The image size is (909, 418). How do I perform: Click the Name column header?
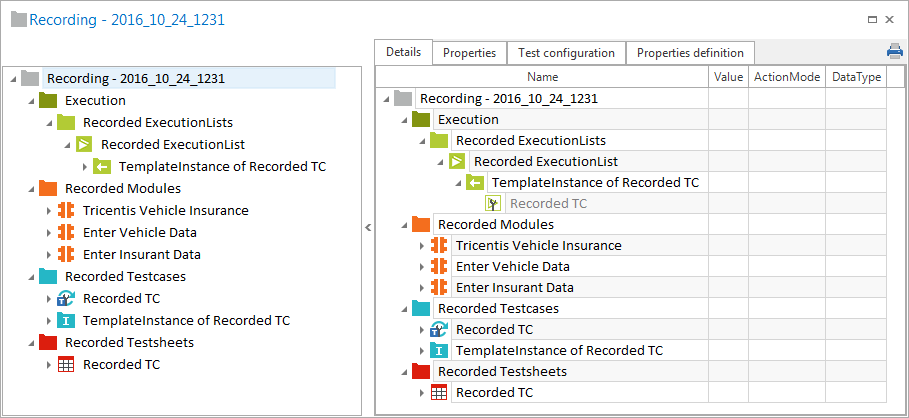(542, 77)
